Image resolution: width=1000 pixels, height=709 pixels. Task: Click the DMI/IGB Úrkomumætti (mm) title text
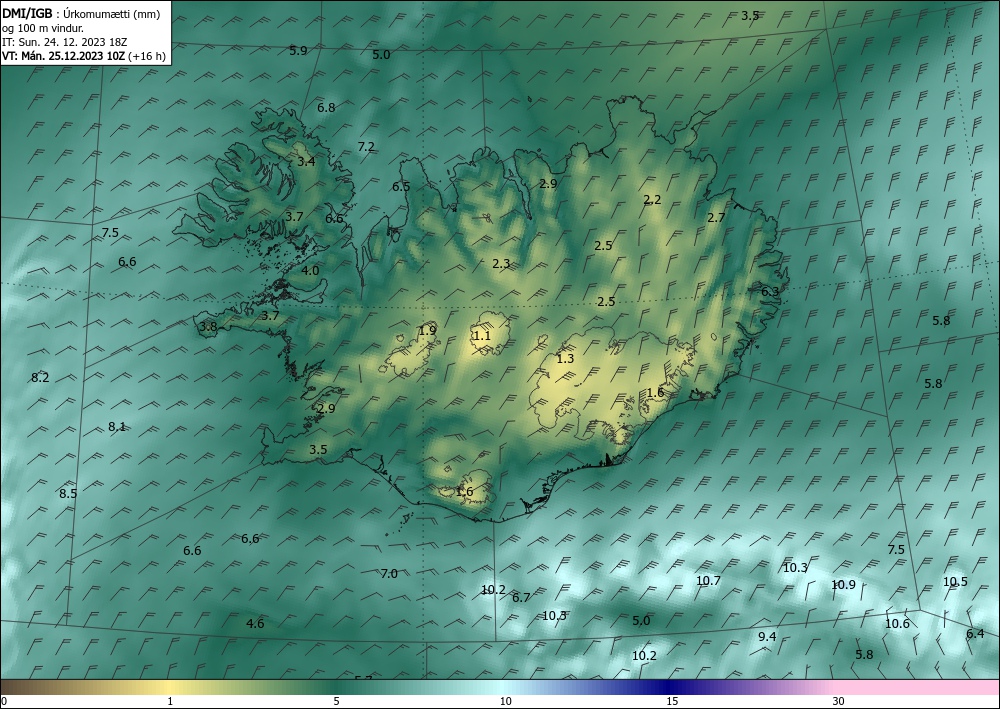[81, 13]
